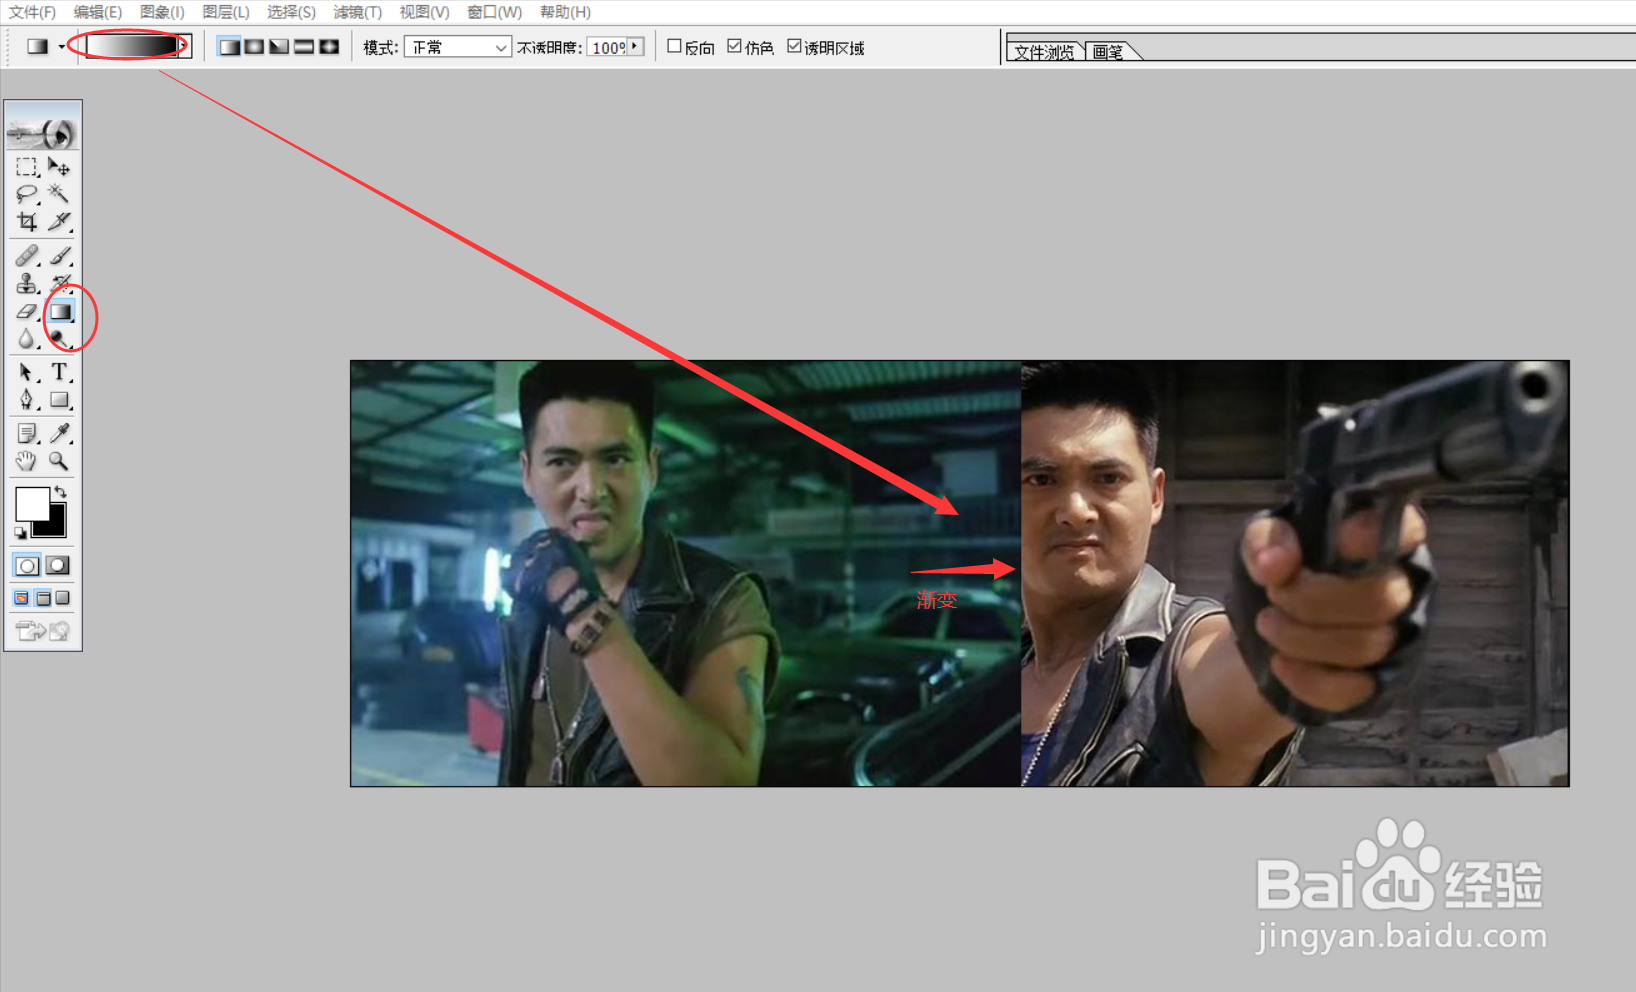Choose angle gradient style
This screenshot has width=1636, height=992.
[279, 47]
